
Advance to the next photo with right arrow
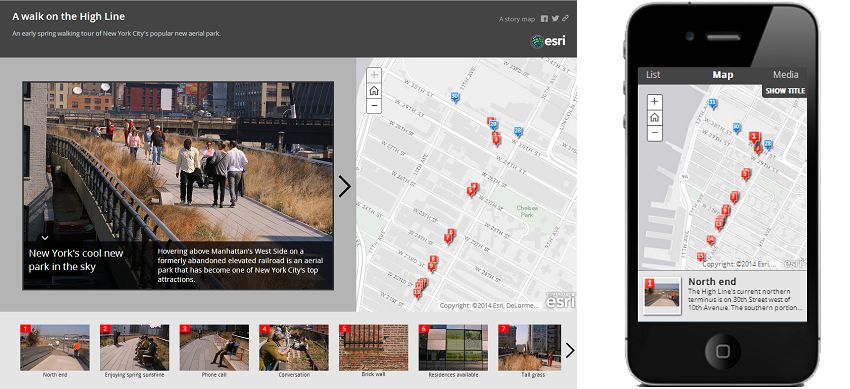tap(345, 186)
